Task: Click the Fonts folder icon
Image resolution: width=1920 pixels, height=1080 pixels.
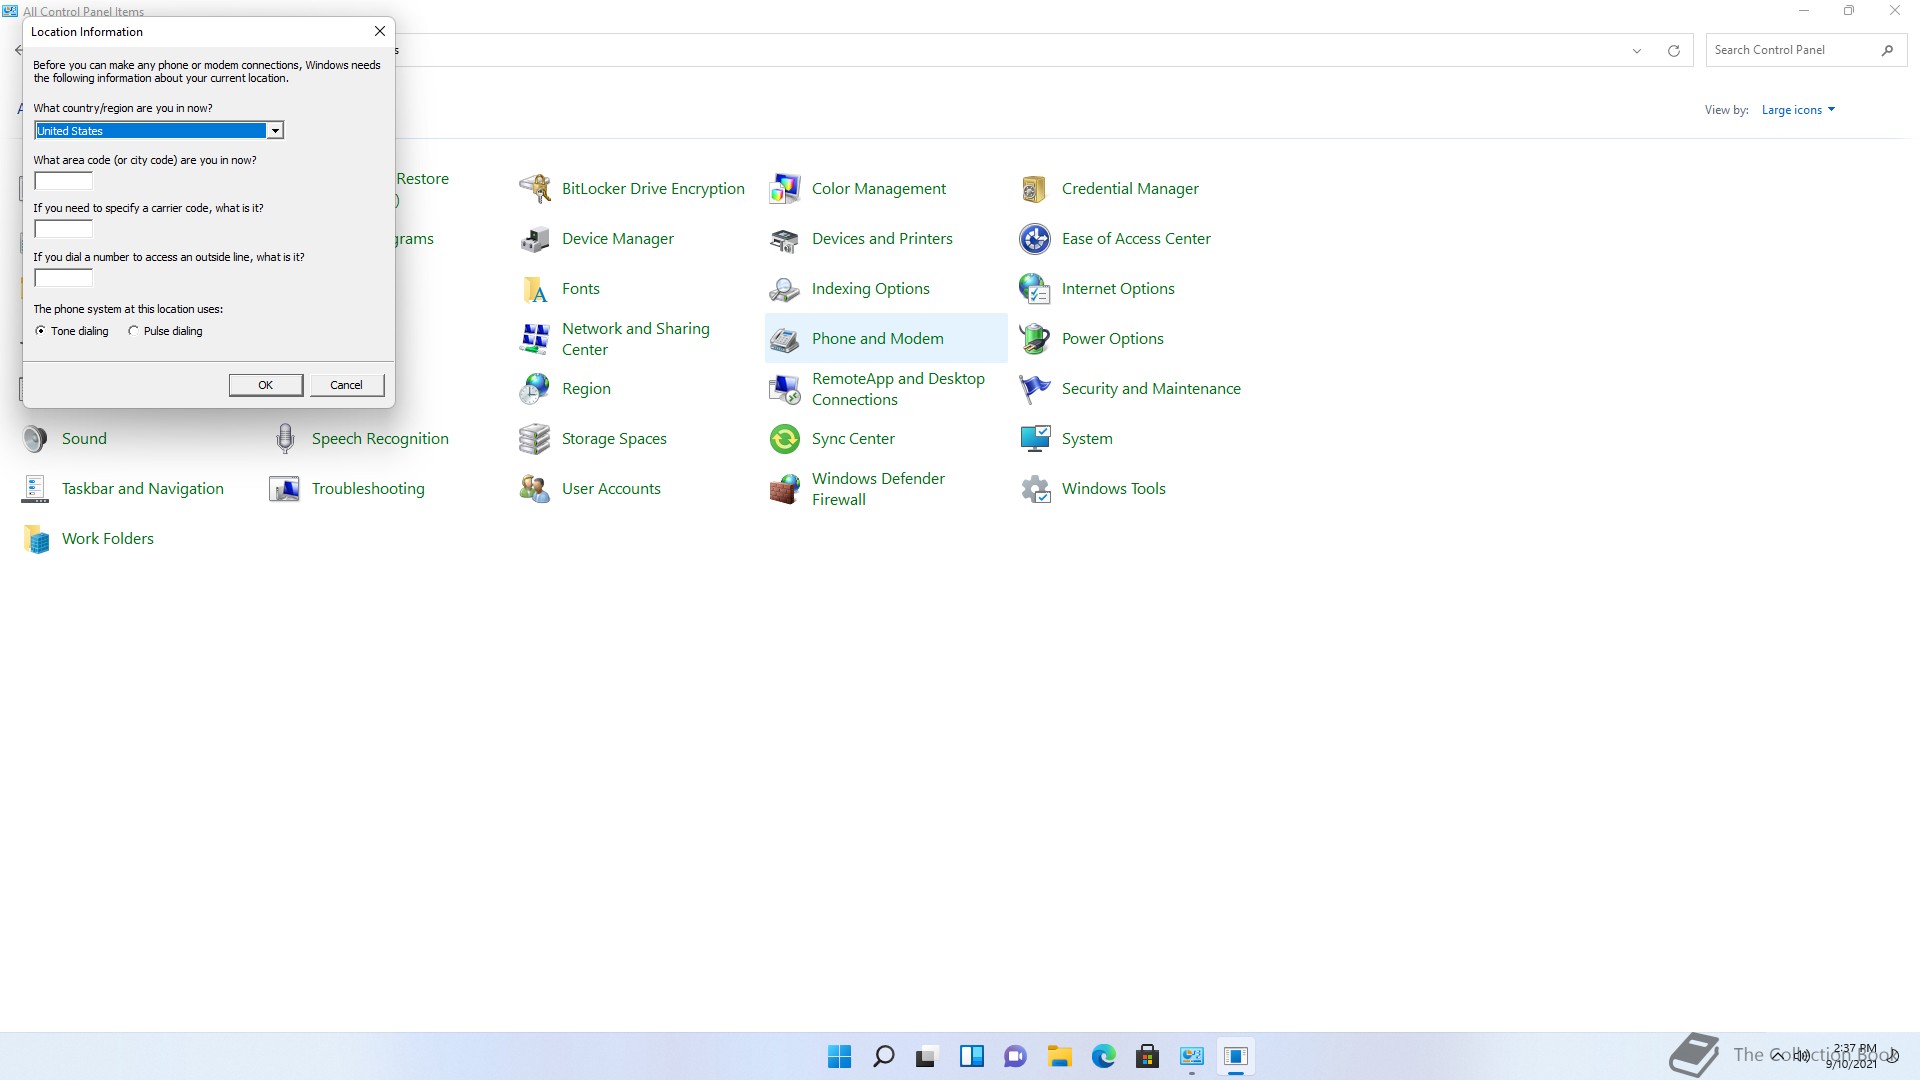Action: tap(535, 288)
